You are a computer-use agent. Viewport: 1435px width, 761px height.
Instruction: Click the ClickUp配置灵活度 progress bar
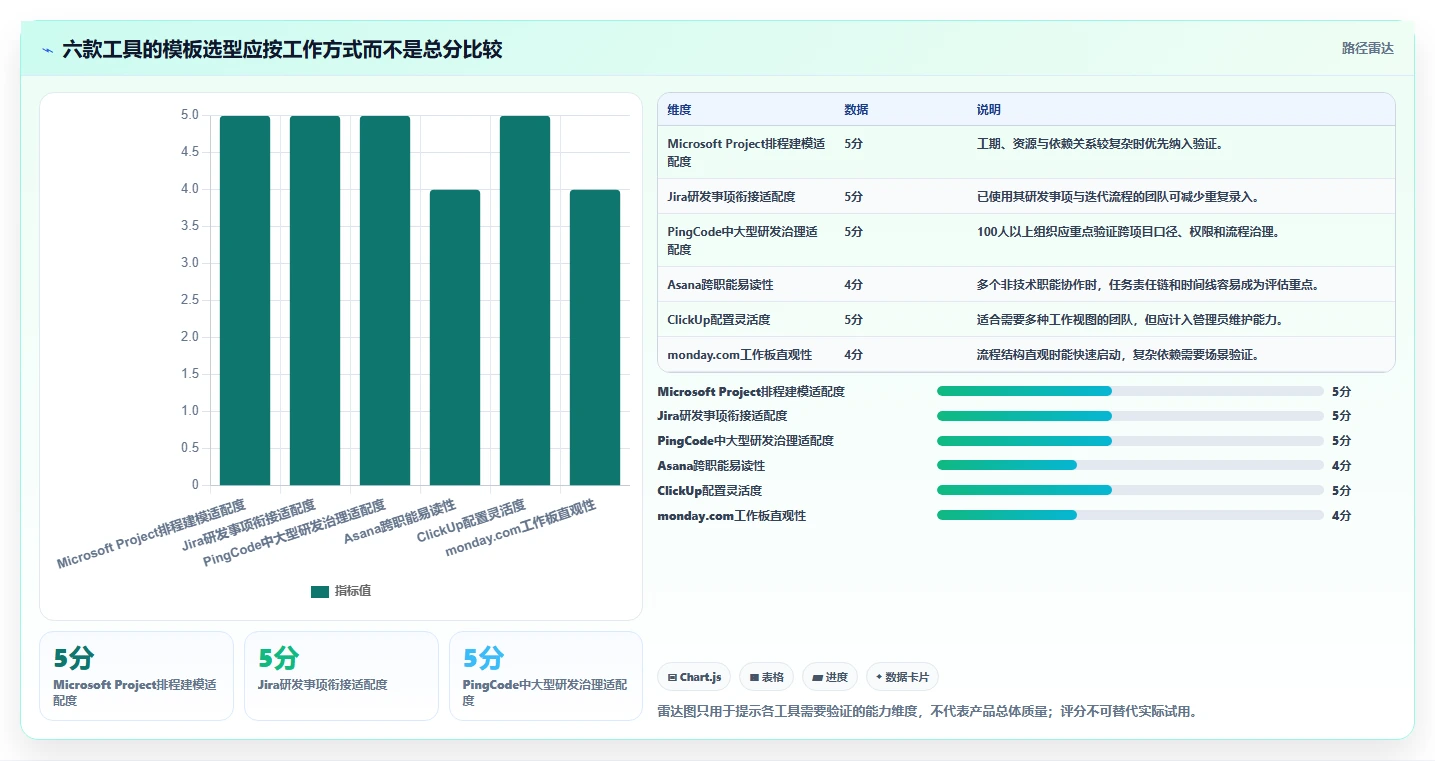pos(1130,490)
